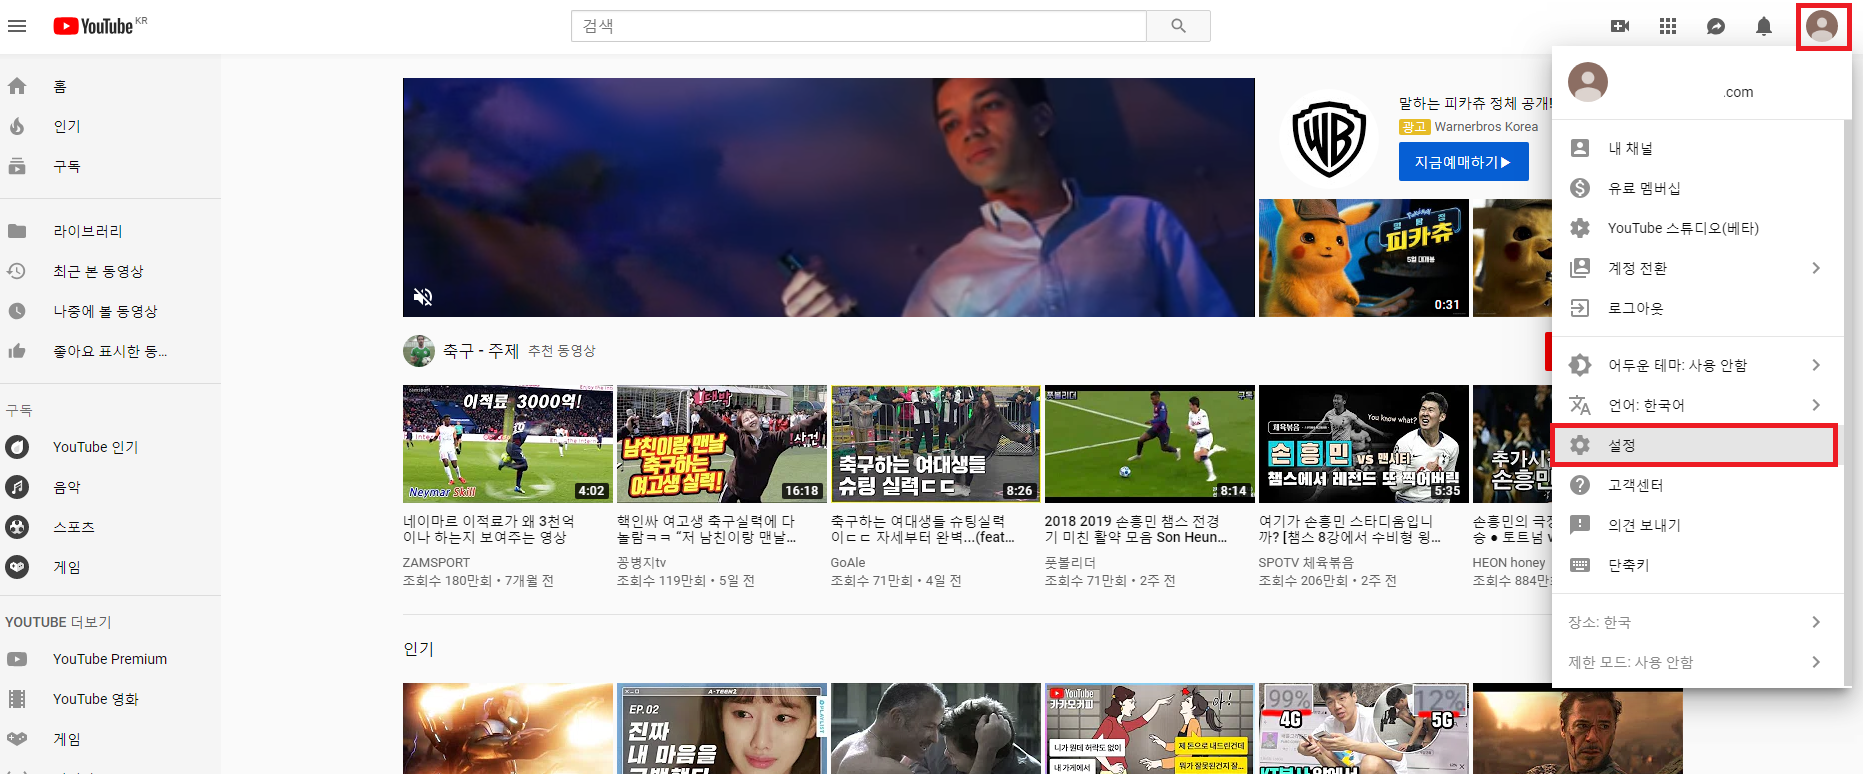This screenshot has width=1863, height=774.
Task: Expand 제한 모드 submenu arrow
Action: [x=1816, y=662]
